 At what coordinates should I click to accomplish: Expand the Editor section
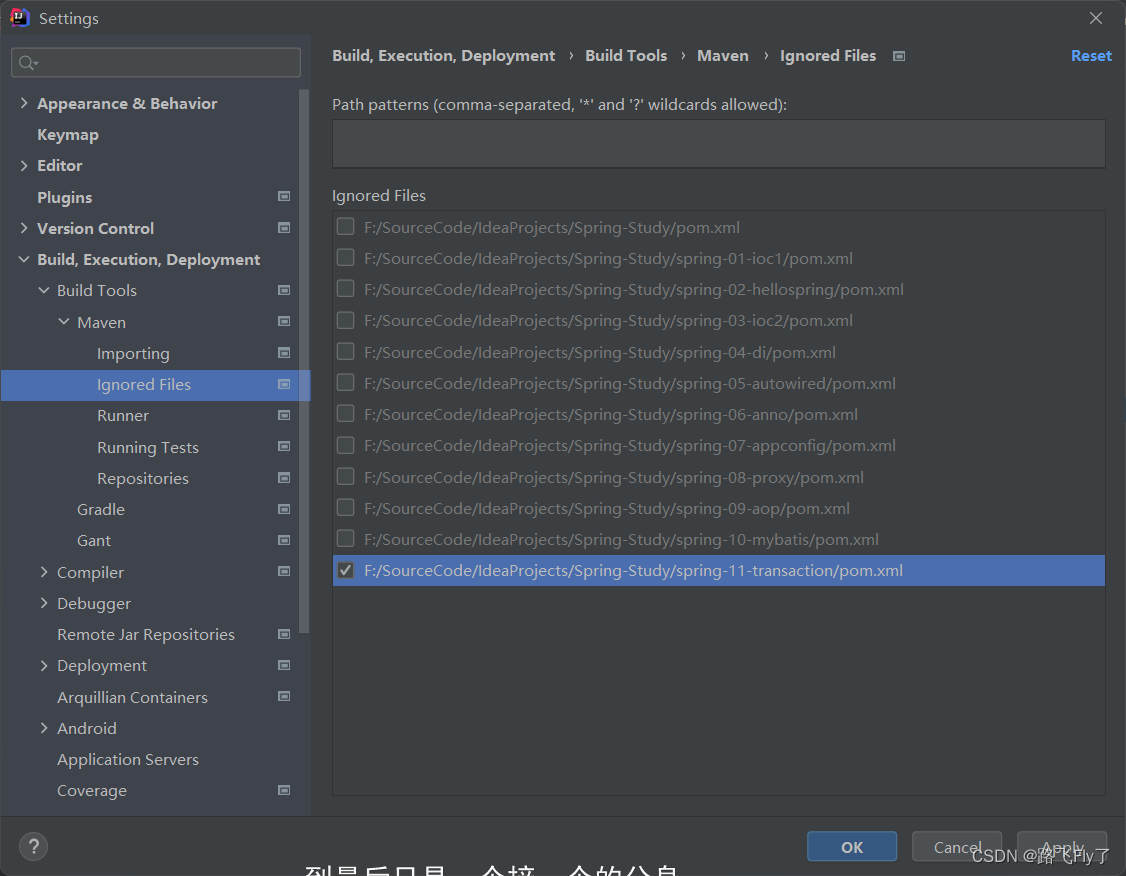(x=24, y=165)
